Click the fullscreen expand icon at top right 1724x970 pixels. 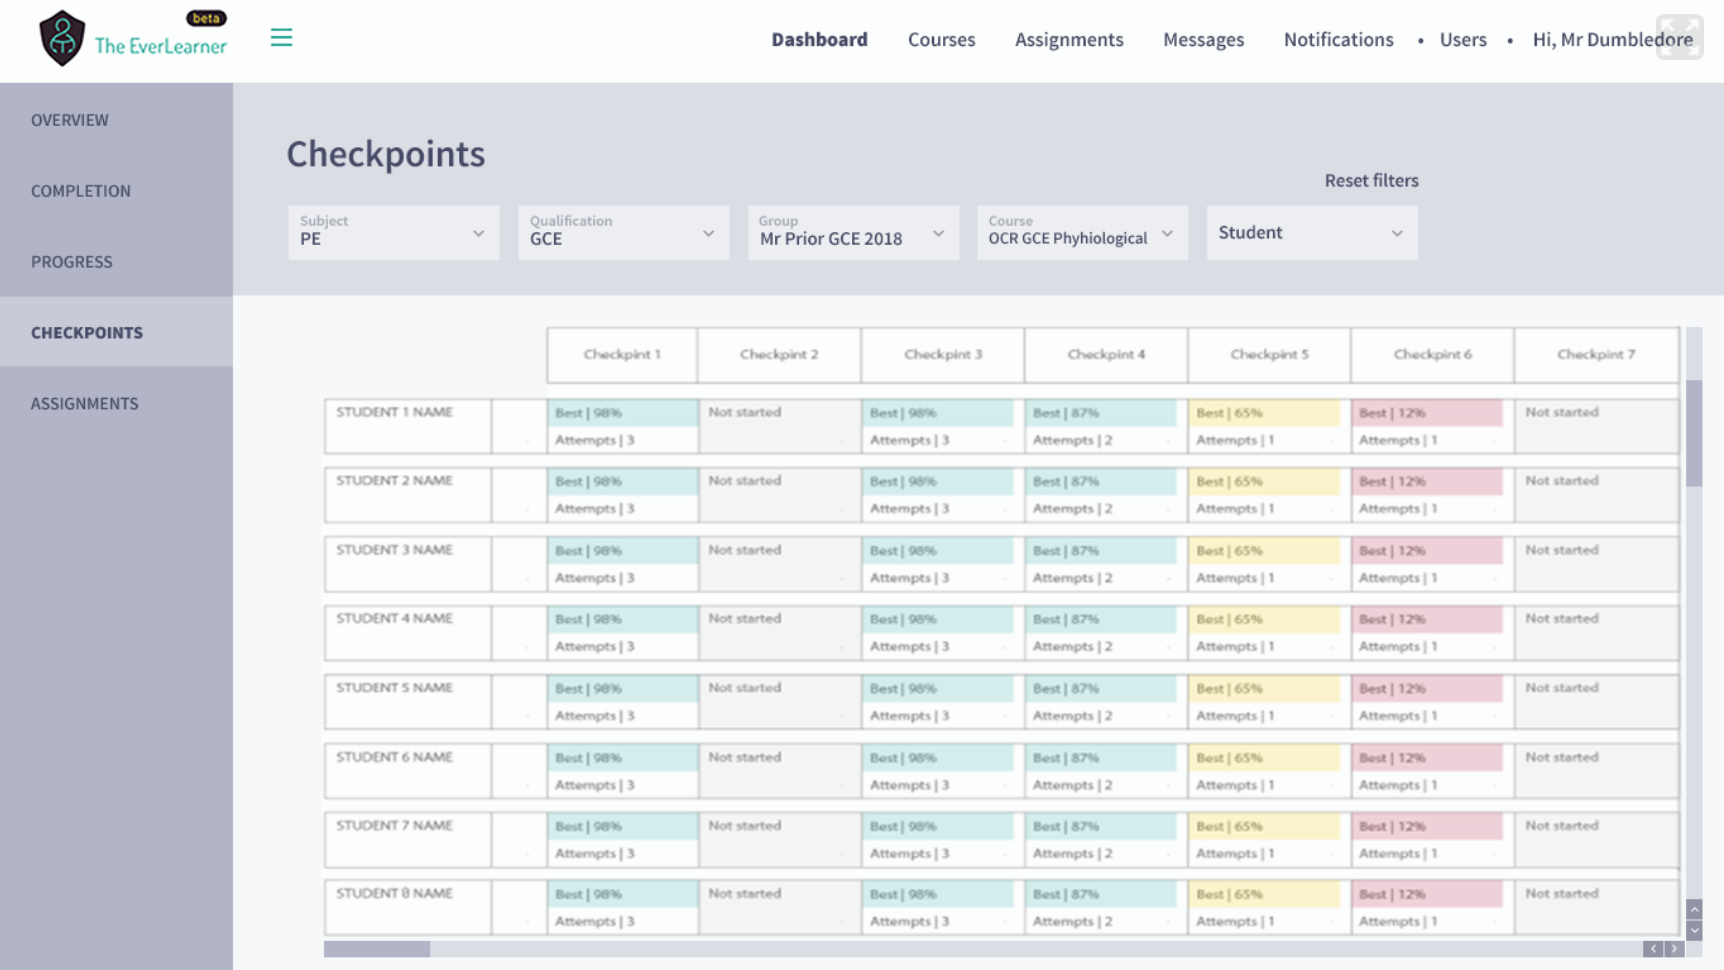(1679, 37)
